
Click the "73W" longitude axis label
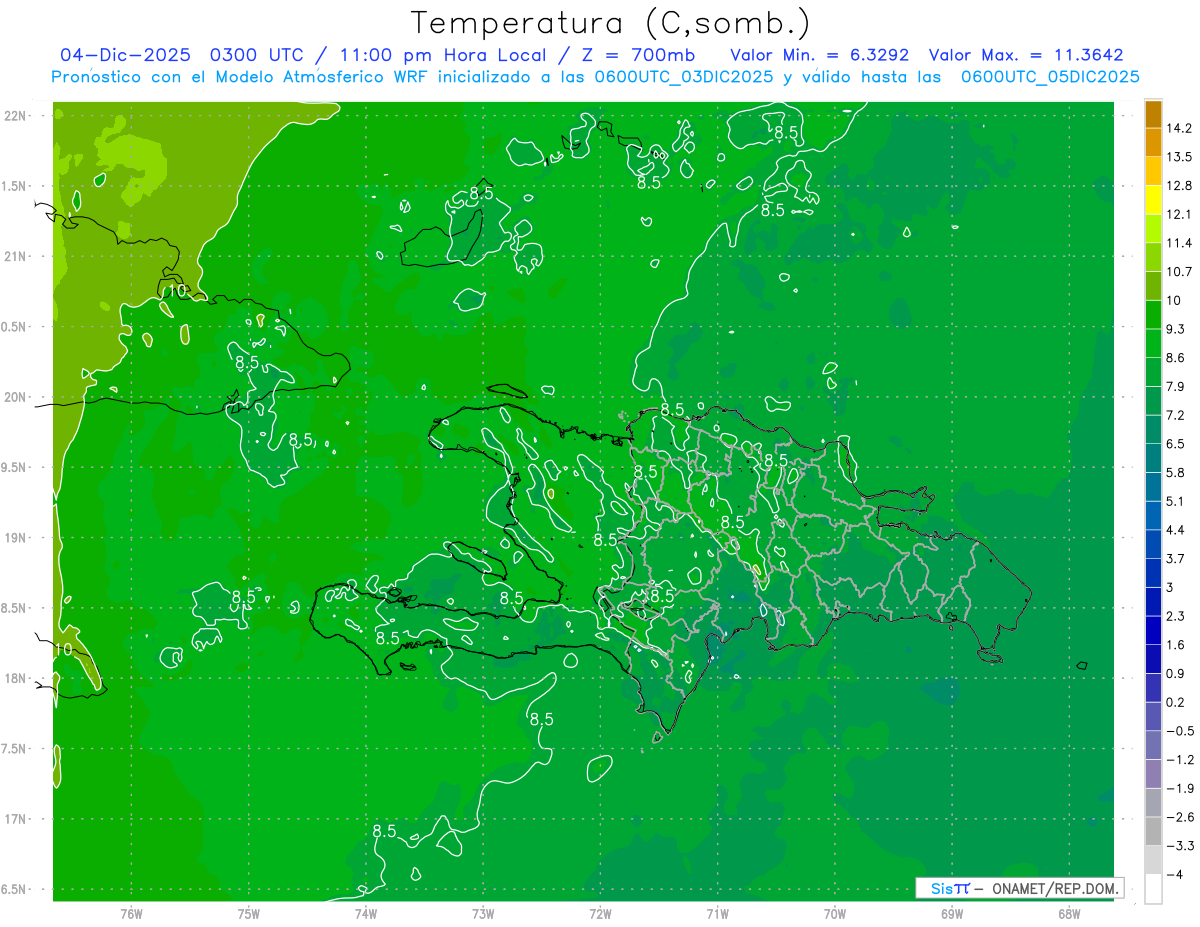point(483,913)
